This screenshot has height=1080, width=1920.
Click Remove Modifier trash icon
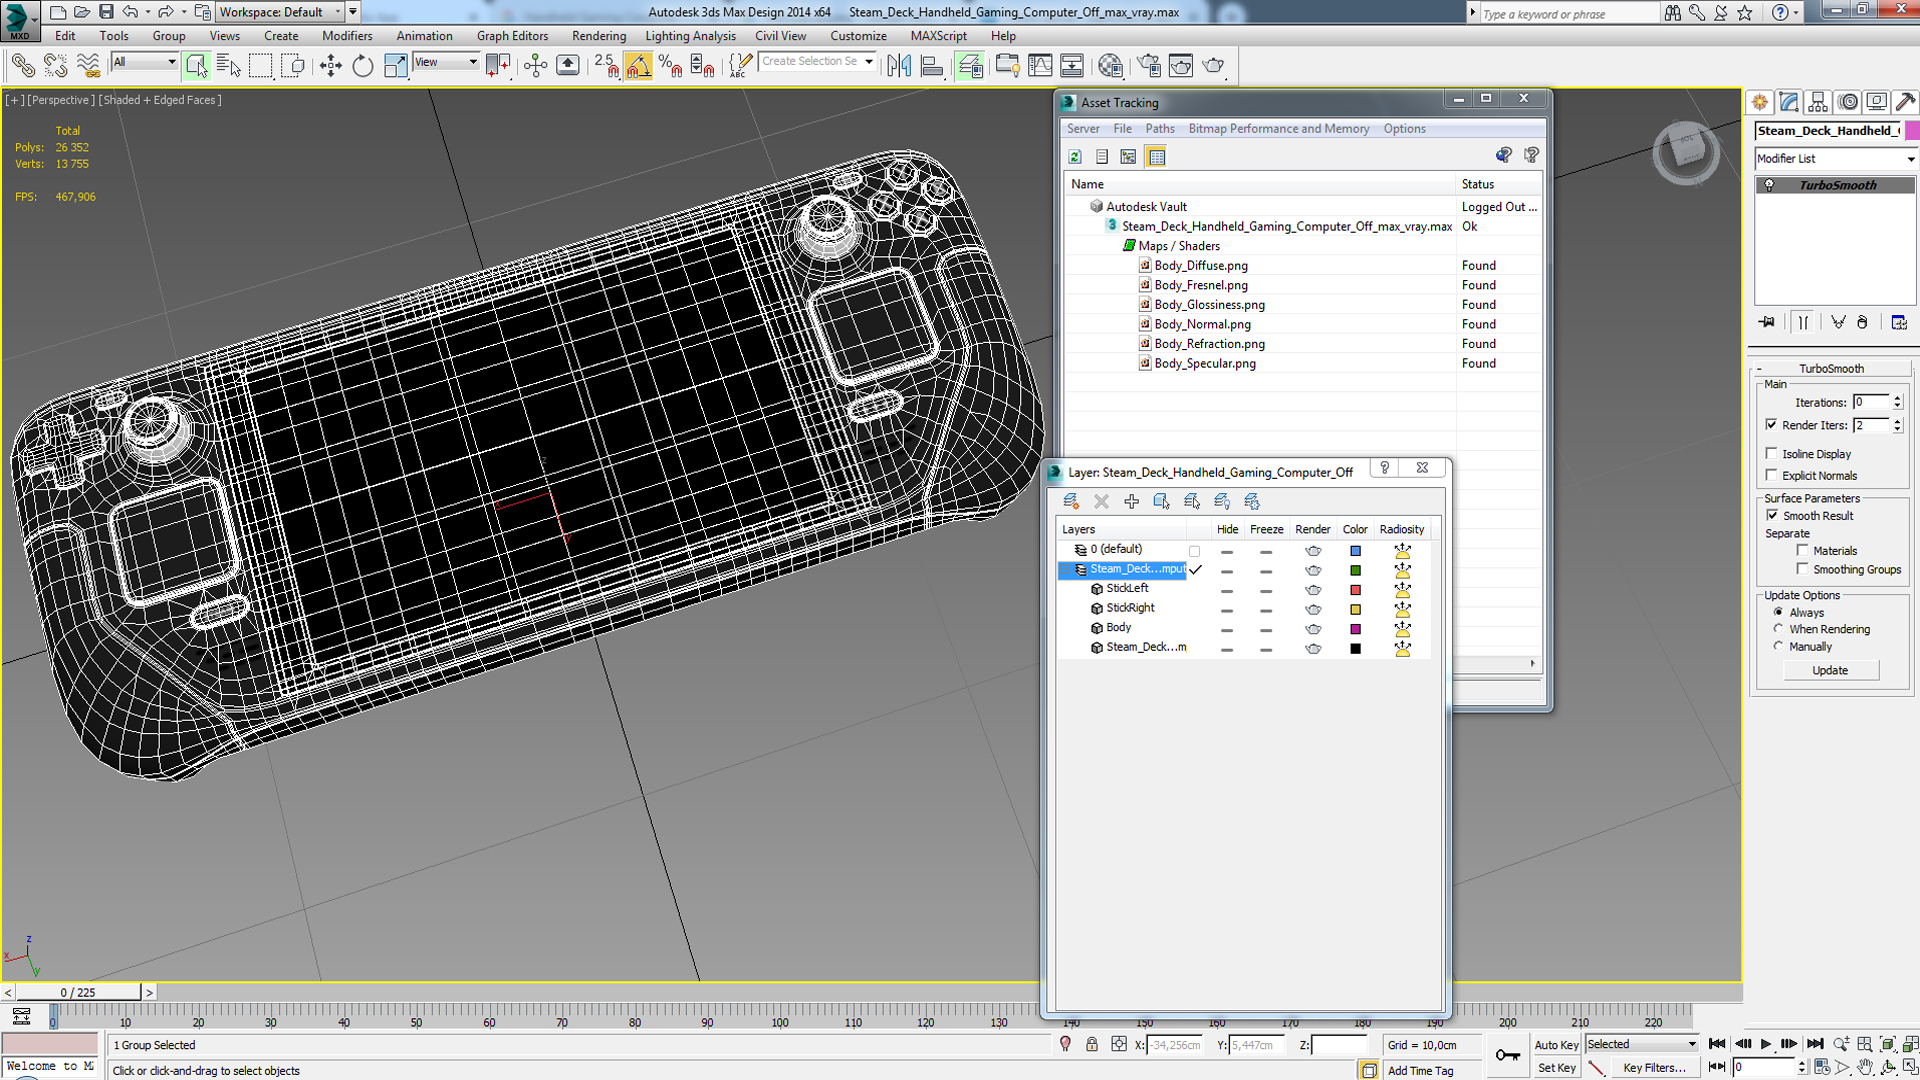point(1862,322)
